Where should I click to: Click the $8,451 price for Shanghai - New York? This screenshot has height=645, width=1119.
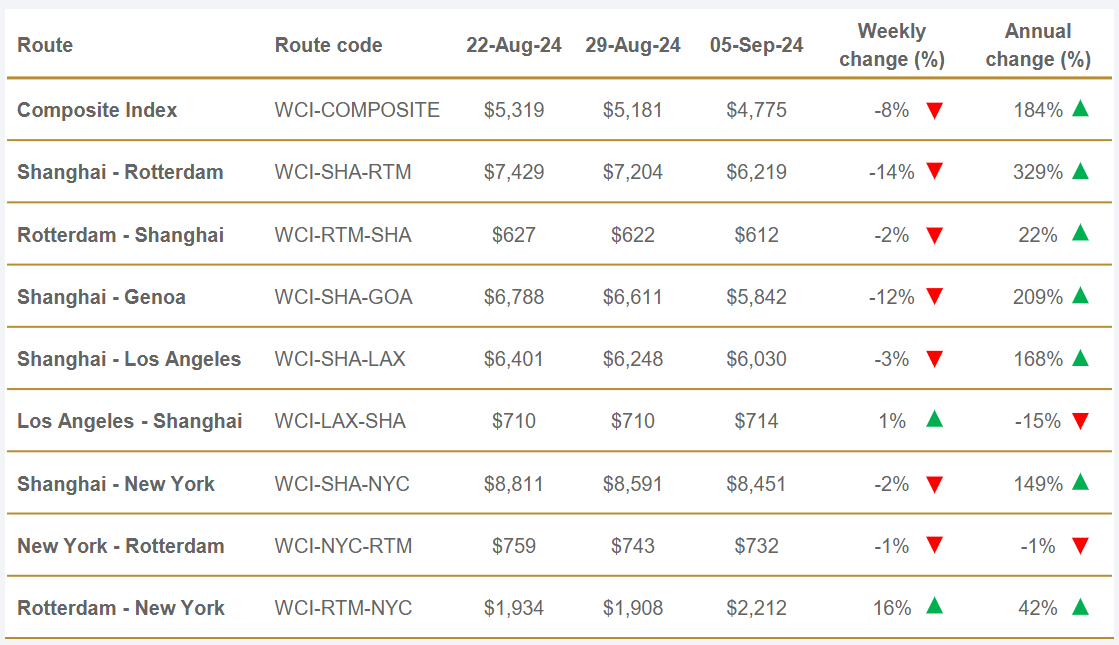(x=756, y=484)
